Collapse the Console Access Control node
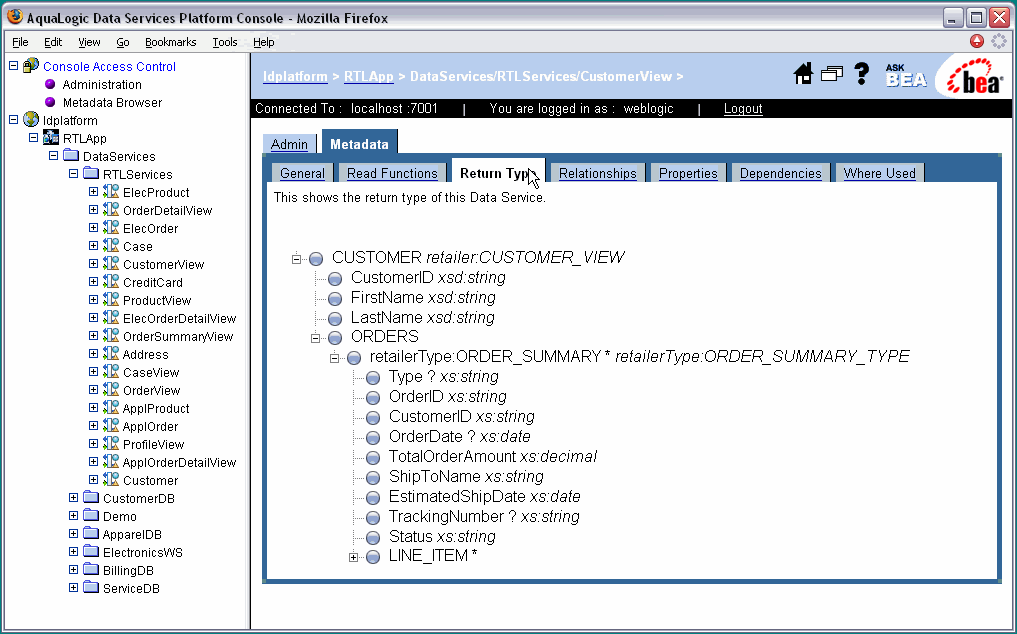Screen dimensions: 1017x634 13,66
